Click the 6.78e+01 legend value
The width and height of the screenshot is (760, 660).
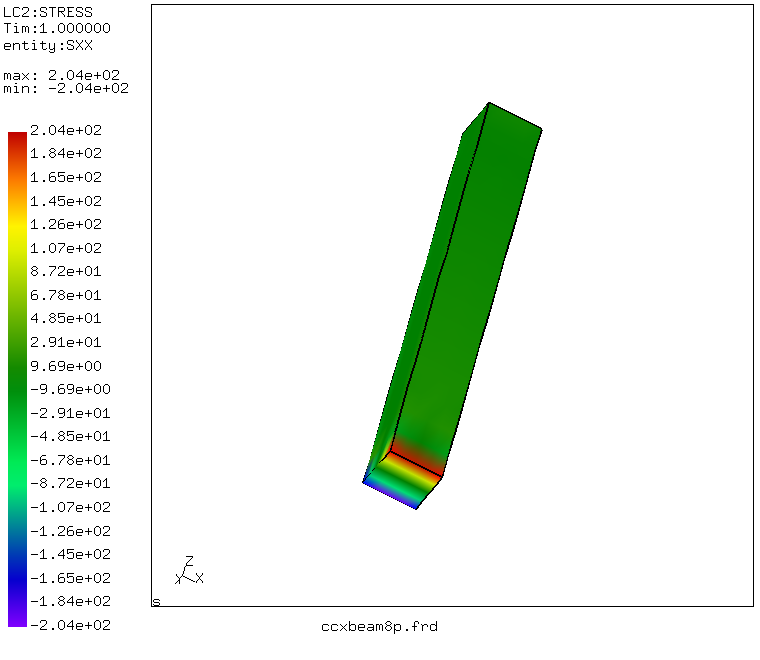click(66, 295)
